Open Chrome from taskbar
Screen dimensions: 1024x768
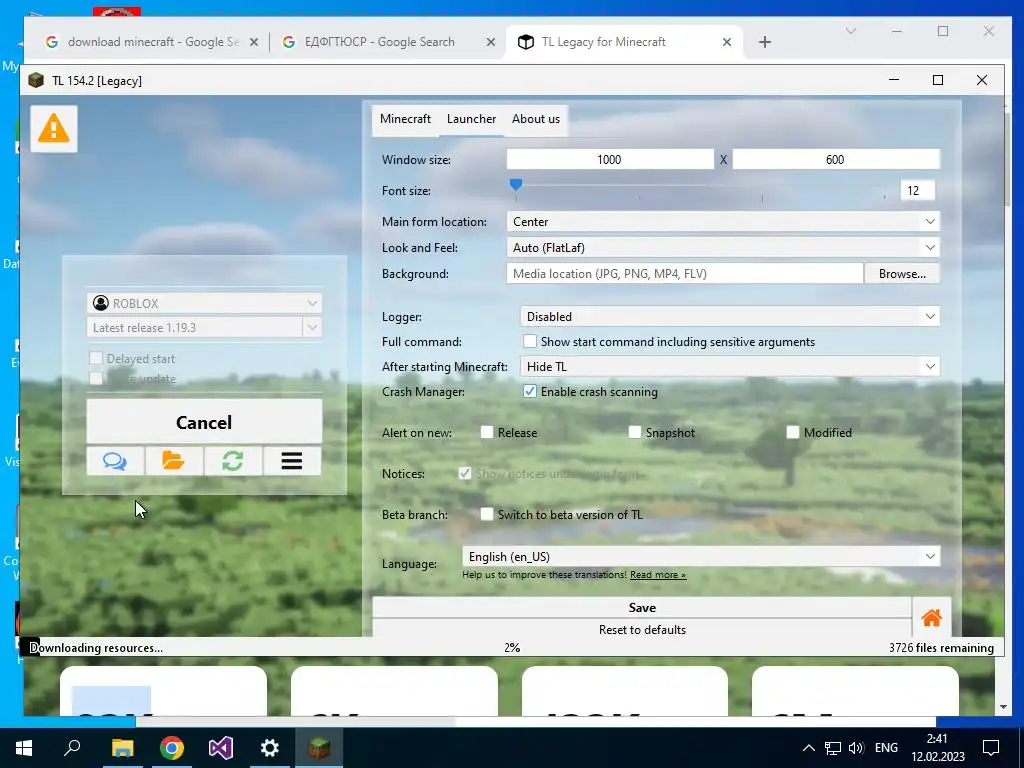pyautogui.click(x=172, y=748)
